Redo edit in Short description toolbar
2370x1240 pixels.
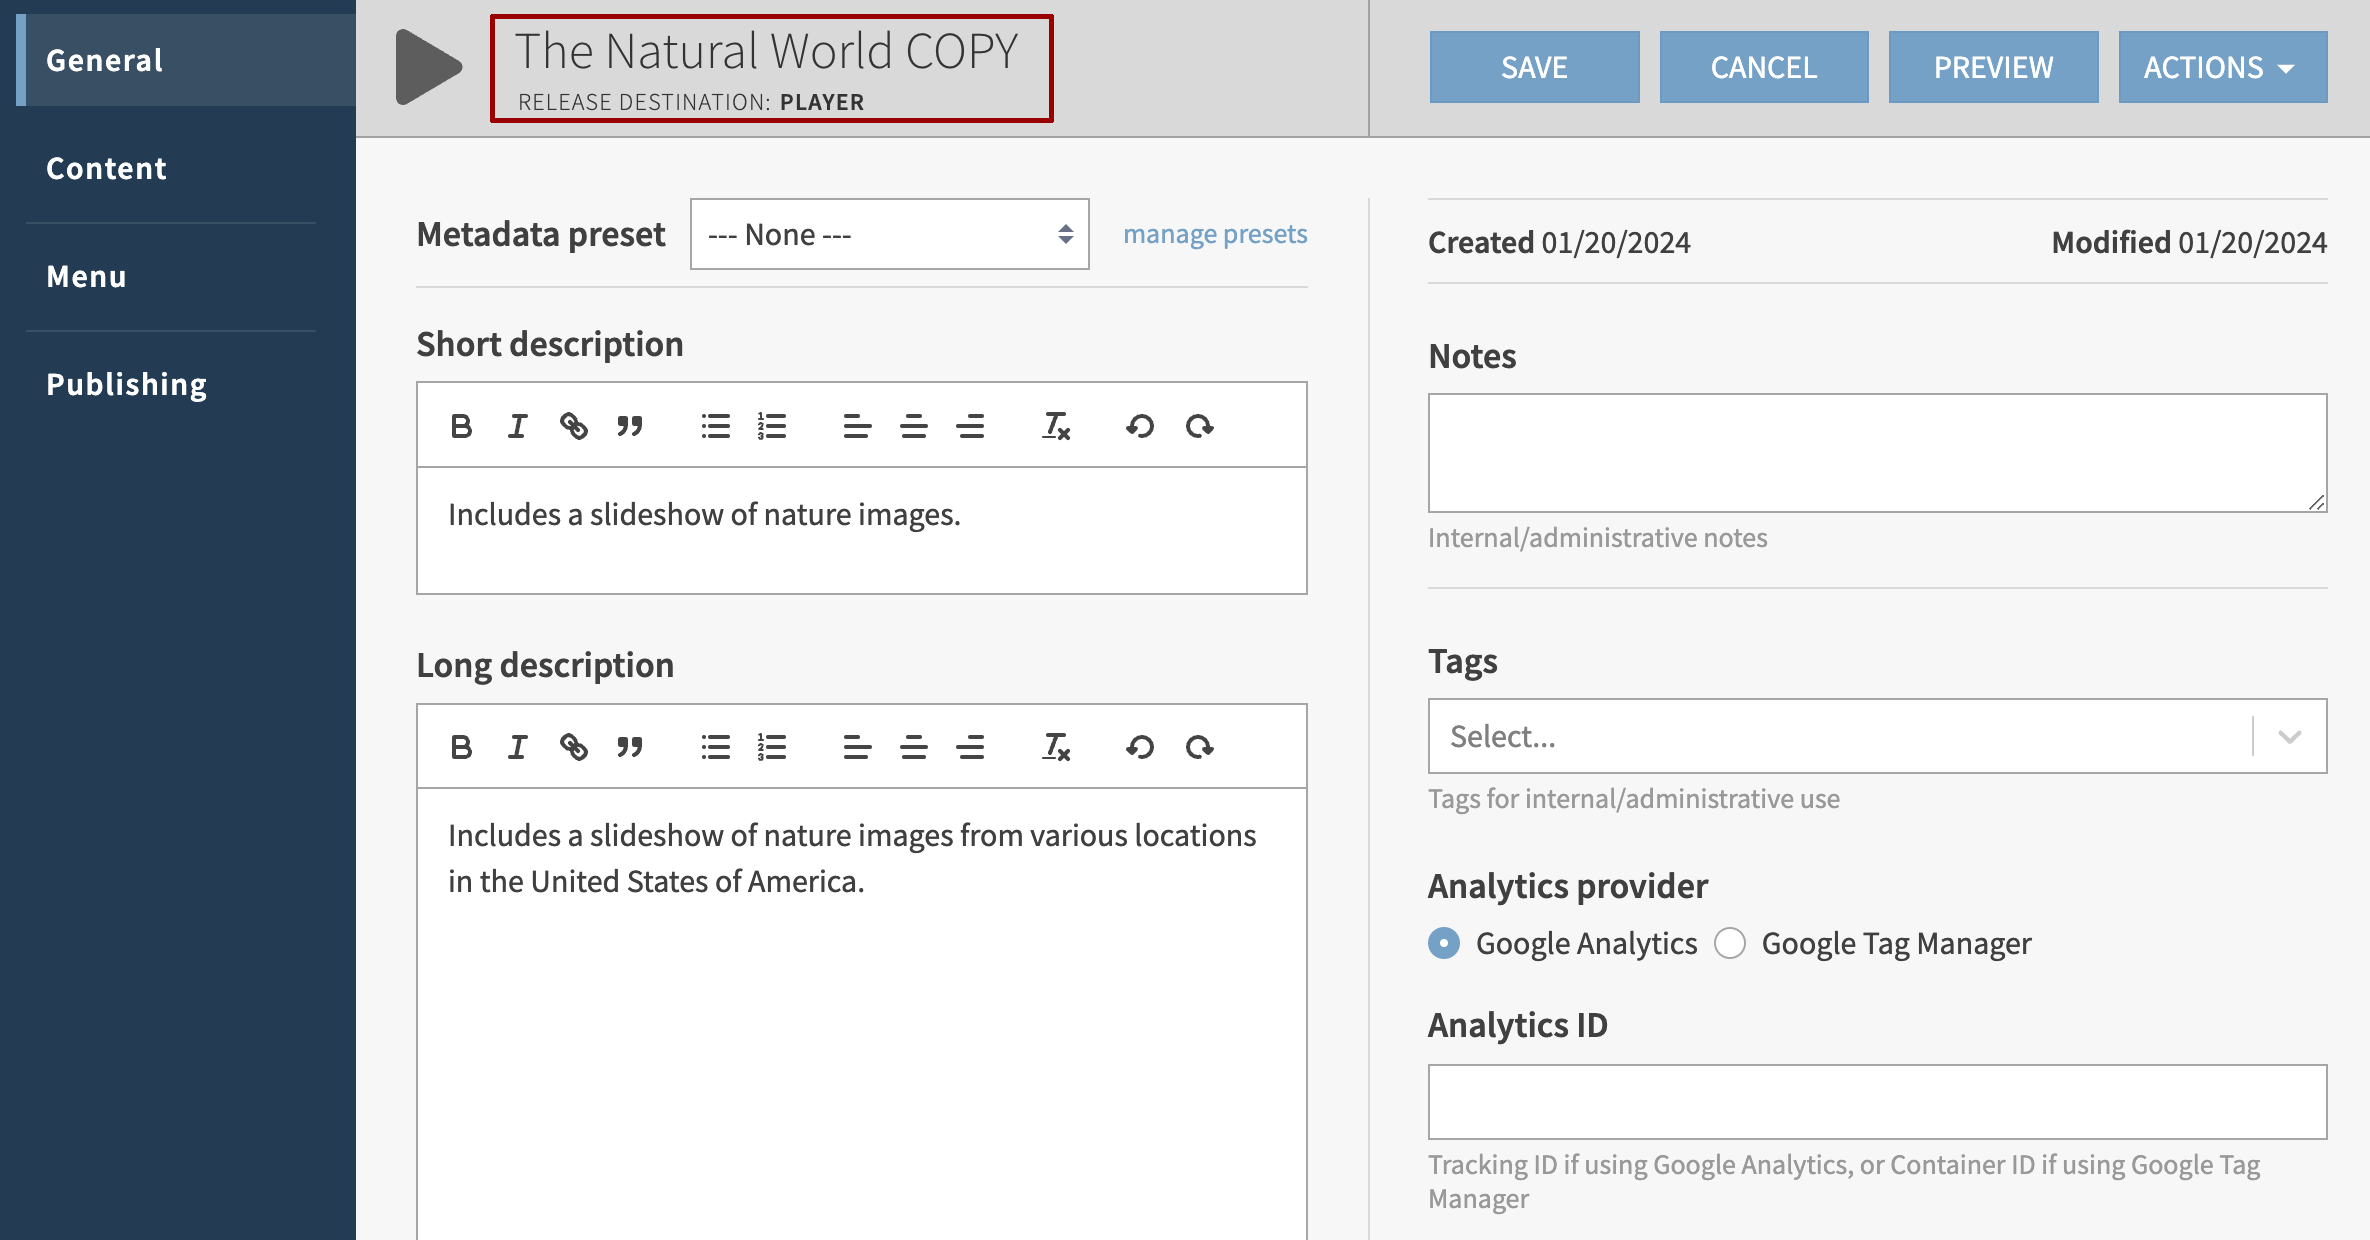click(x=1199, y=426)
